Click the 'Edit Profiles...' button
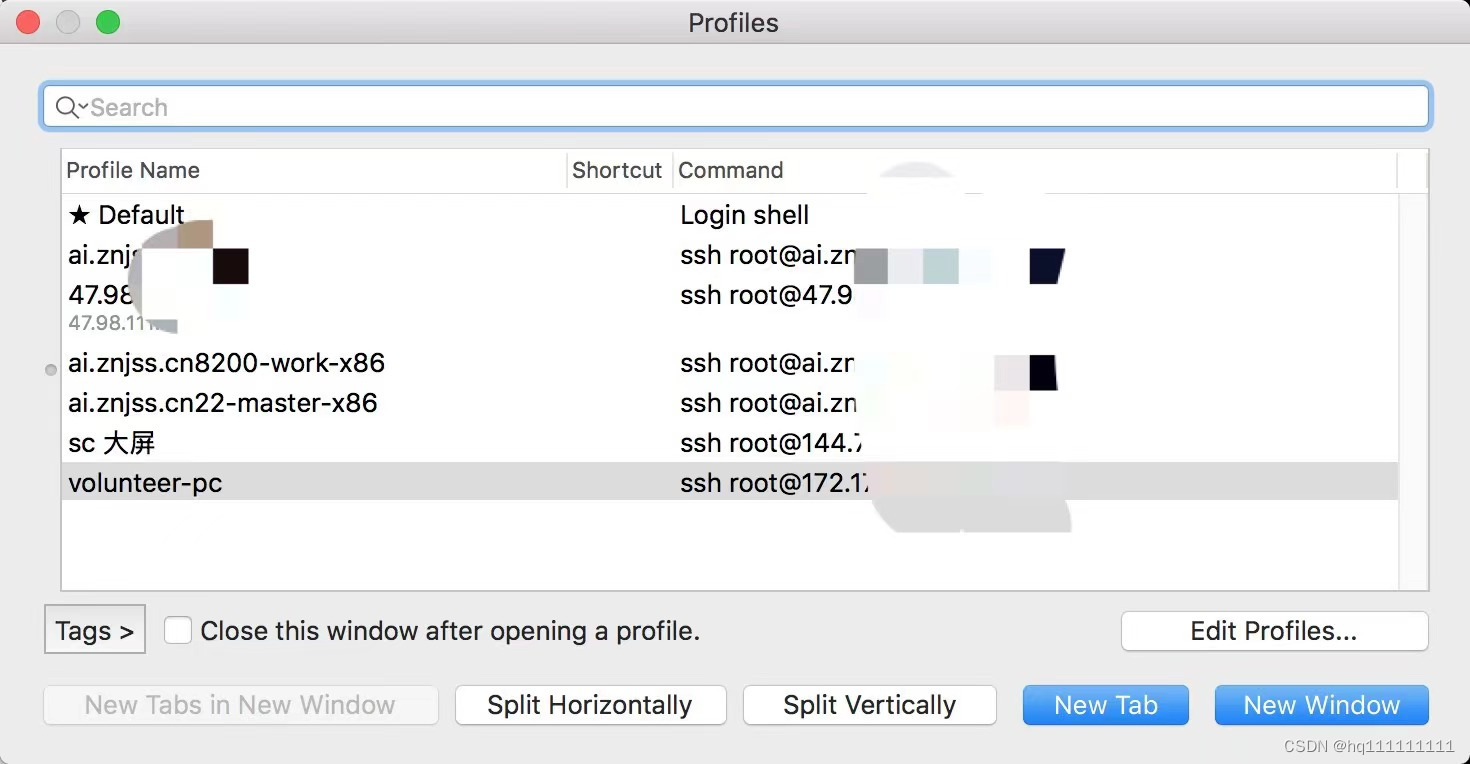1470x764 pixels. (x=1274, y=631)
